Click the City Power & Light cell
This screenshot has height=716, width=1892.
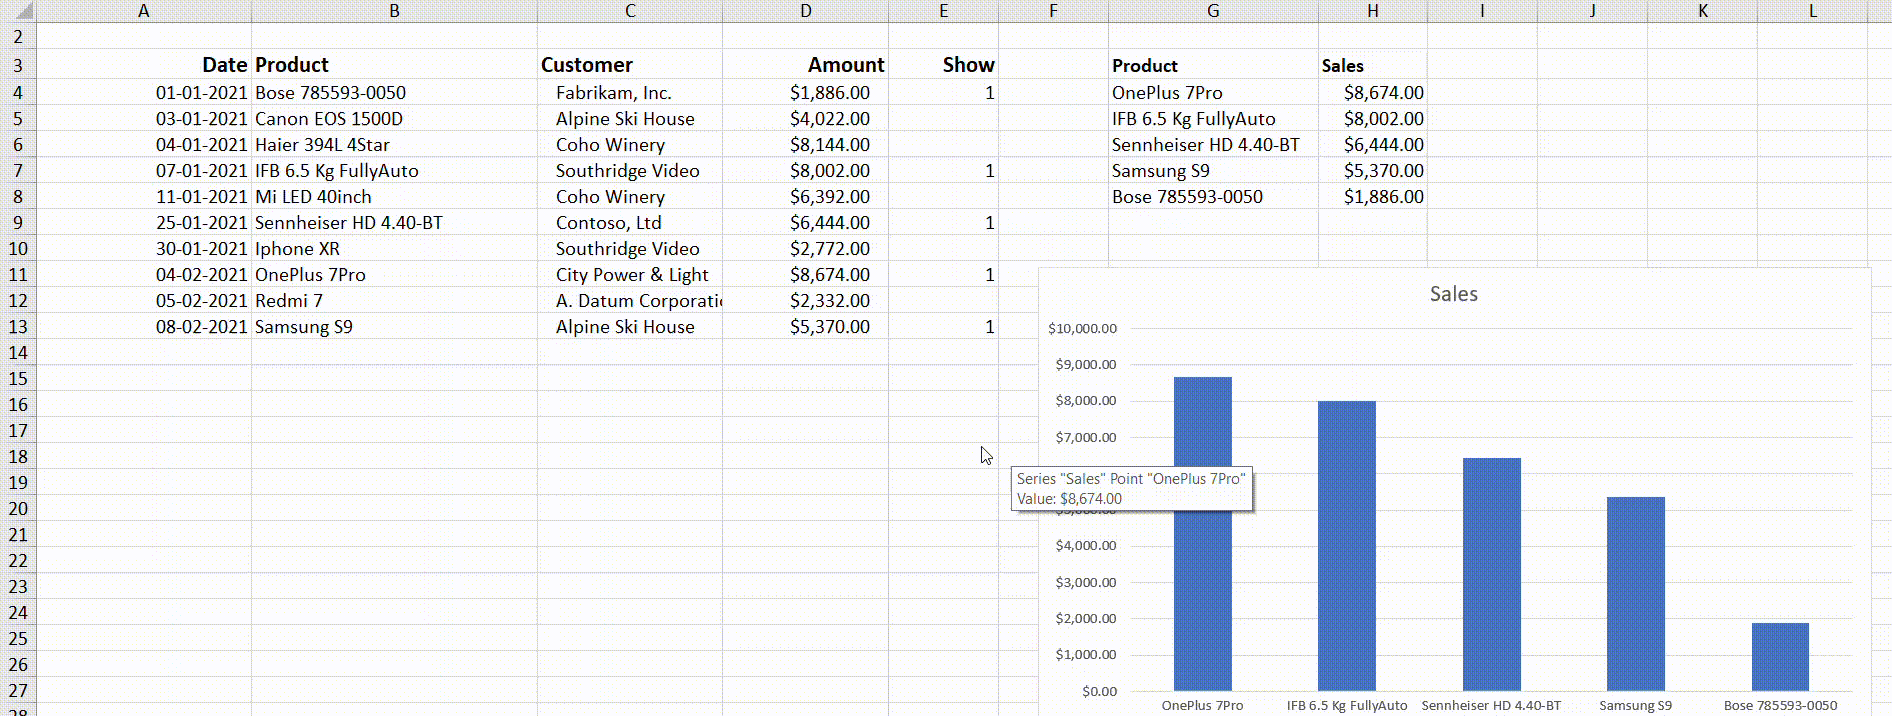coord(630,275)
